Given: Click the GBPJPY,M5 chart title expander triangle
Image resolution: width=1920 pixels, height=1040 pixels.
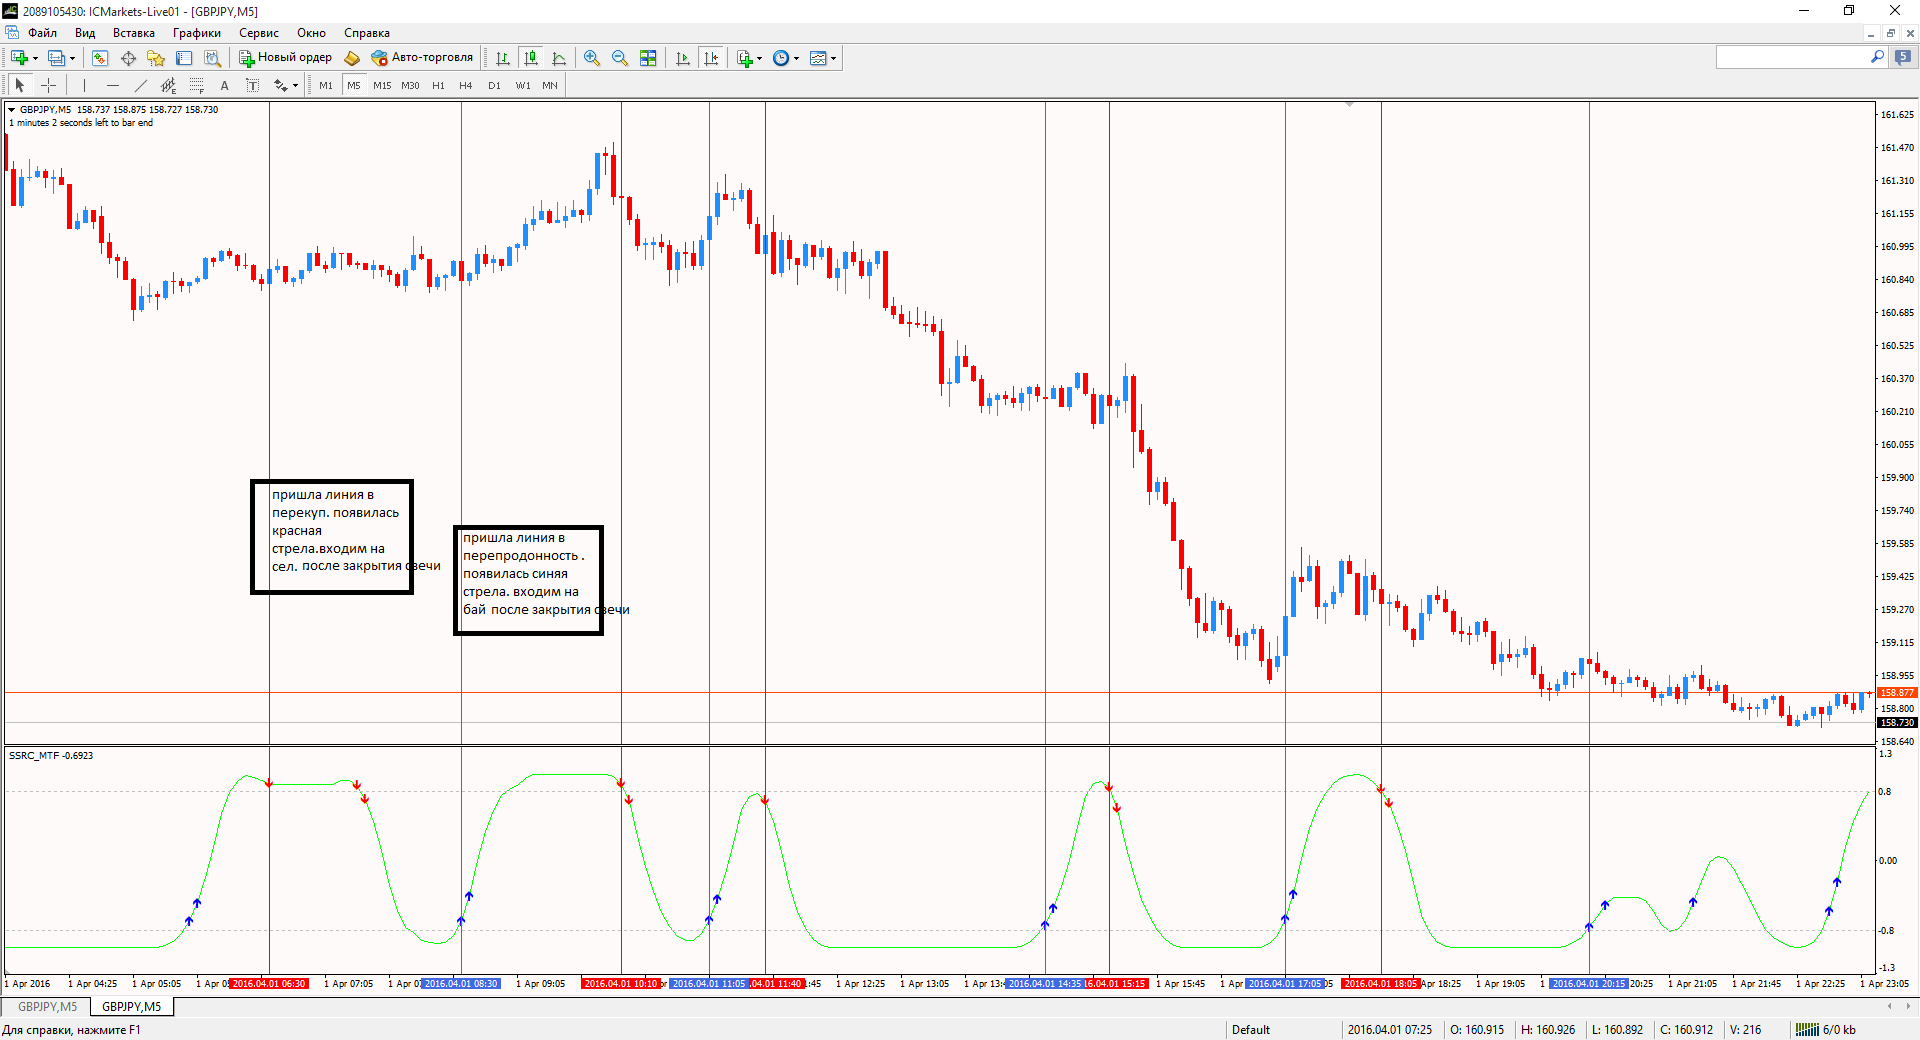Looking at the screenshot, I should click(x=11, y=110).
